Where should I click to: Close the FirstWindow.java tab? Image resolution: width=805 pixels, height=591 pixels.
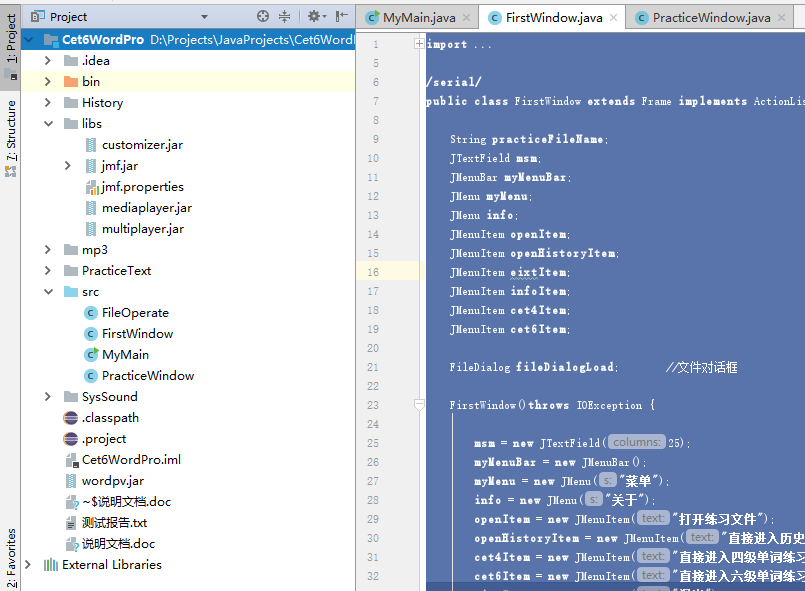coord(613,17)
